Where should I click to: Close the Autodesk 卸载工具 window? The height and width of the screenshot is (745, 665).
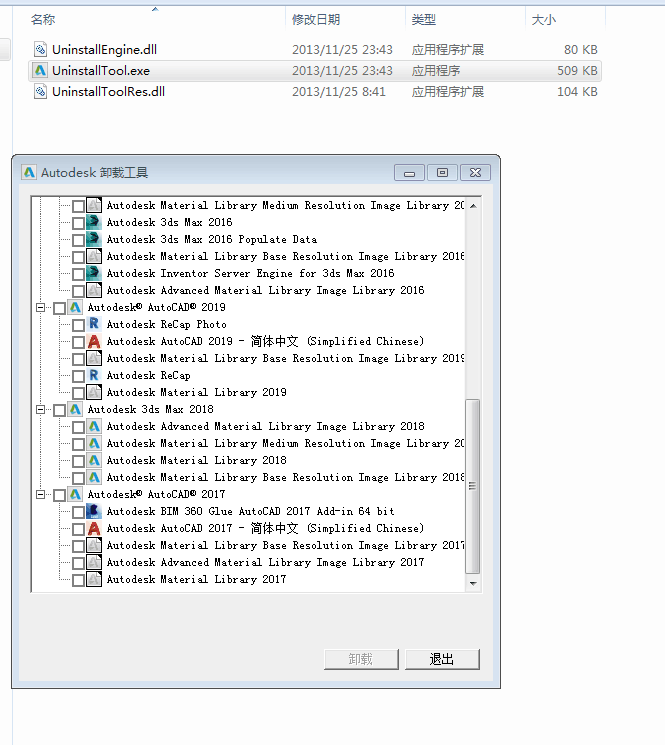pos(475,173)
